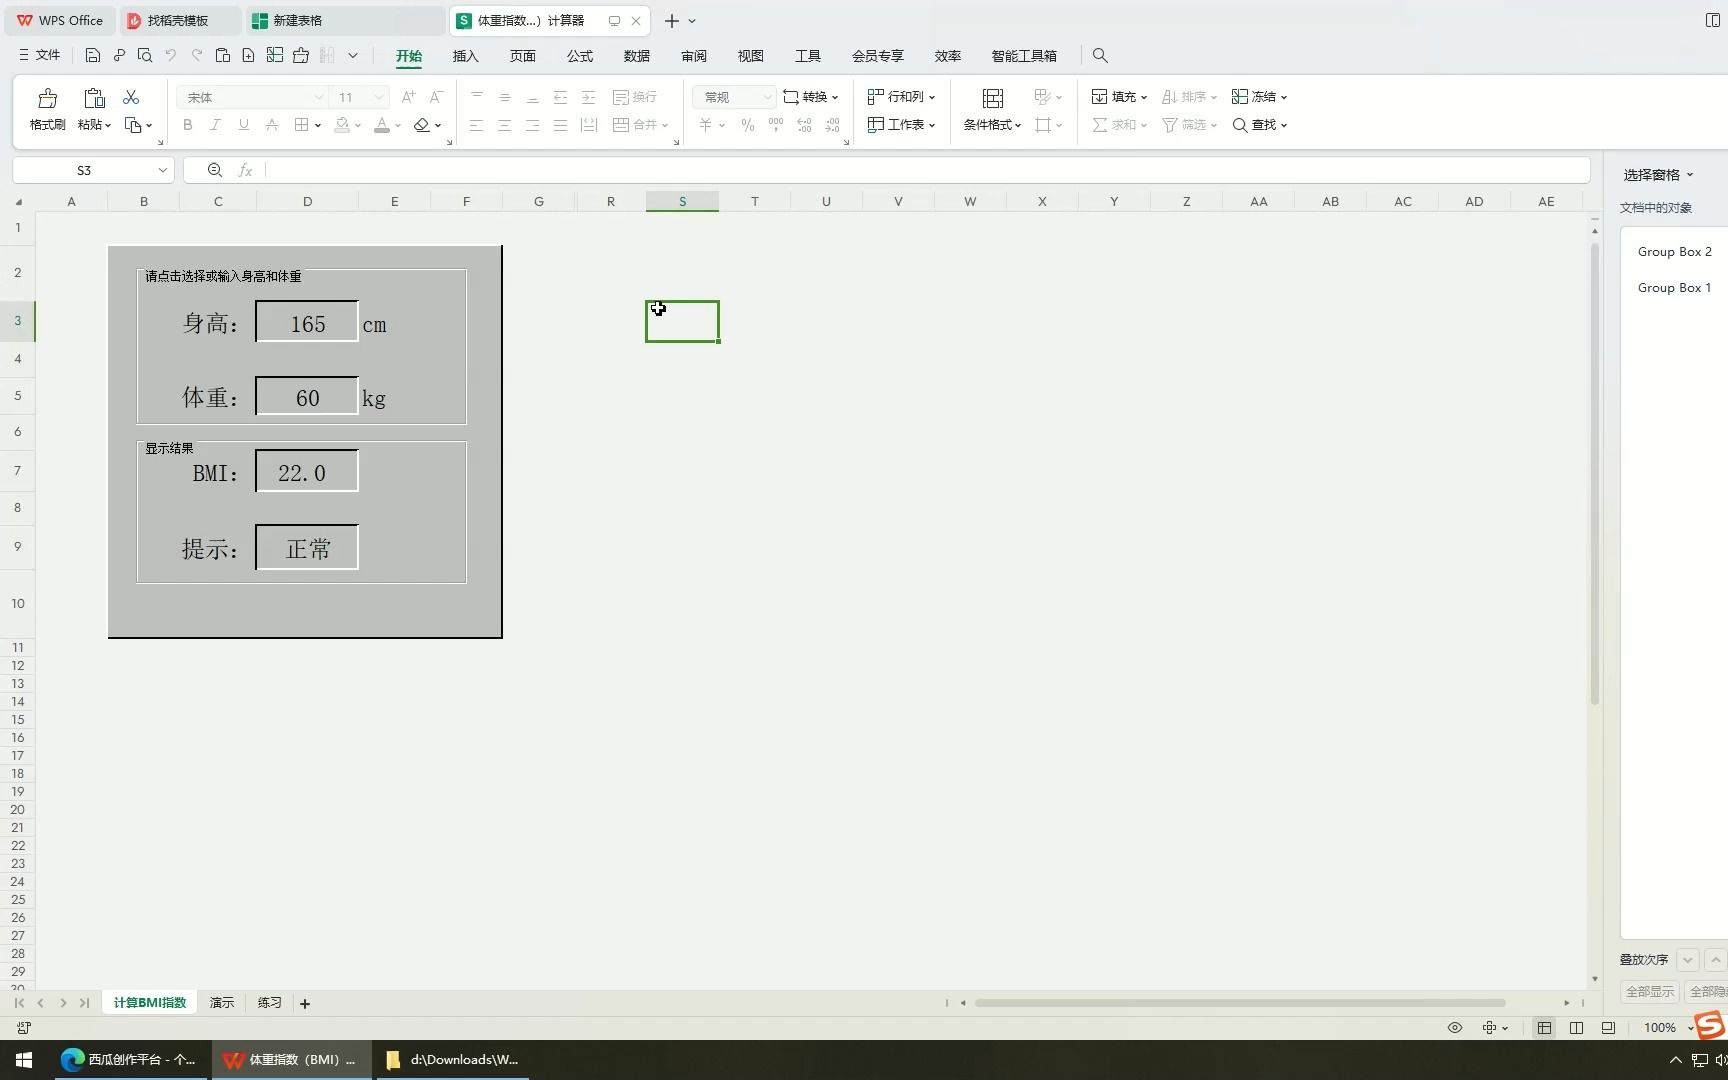Viewport: 1728px width, 1080px height.
Task: Click the fill color bucket swatch
Action: click(x=342, y=125)
